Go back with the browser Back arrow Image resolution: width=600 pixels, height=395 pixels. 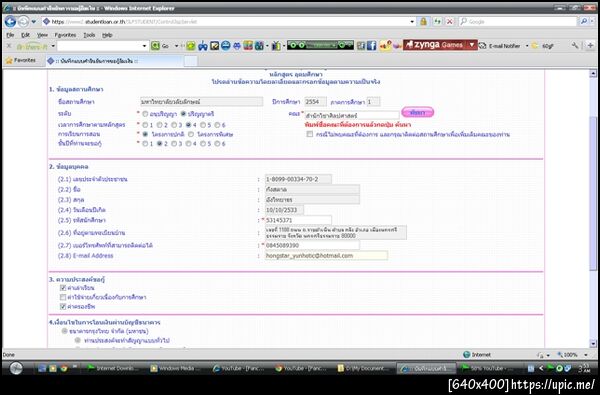pyautogui.click(x=10, y=21)
